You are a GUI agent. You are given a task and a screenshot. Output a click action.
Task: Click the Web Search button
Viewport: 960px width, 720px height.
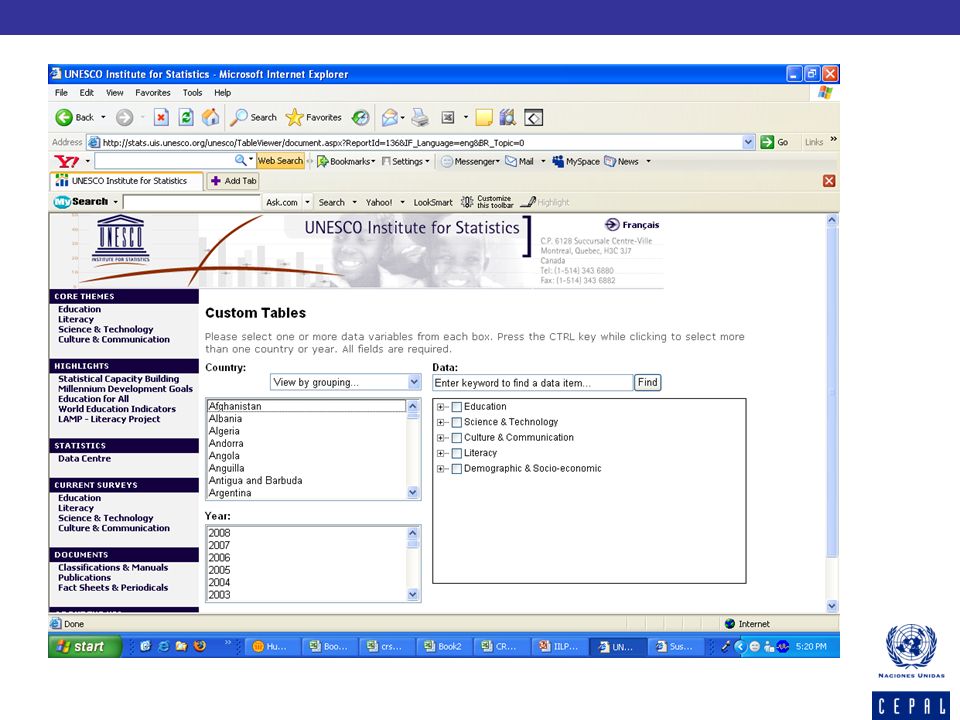[280, 160]
